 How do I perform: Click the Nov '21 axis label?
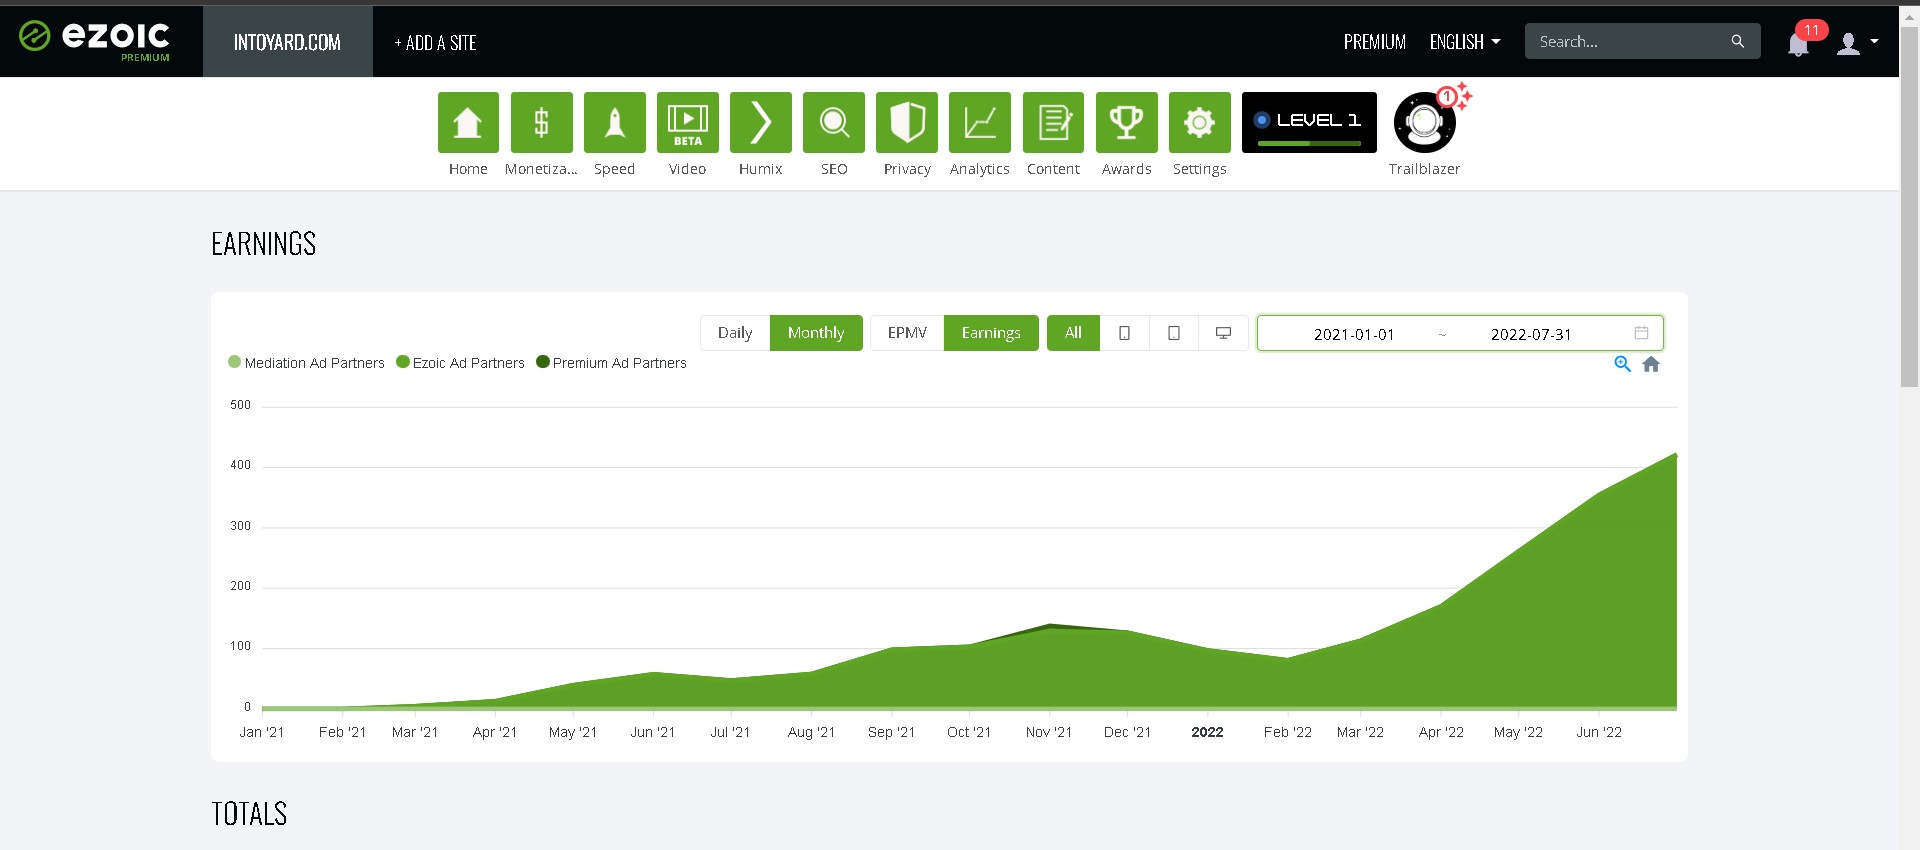coord(1048,732)
